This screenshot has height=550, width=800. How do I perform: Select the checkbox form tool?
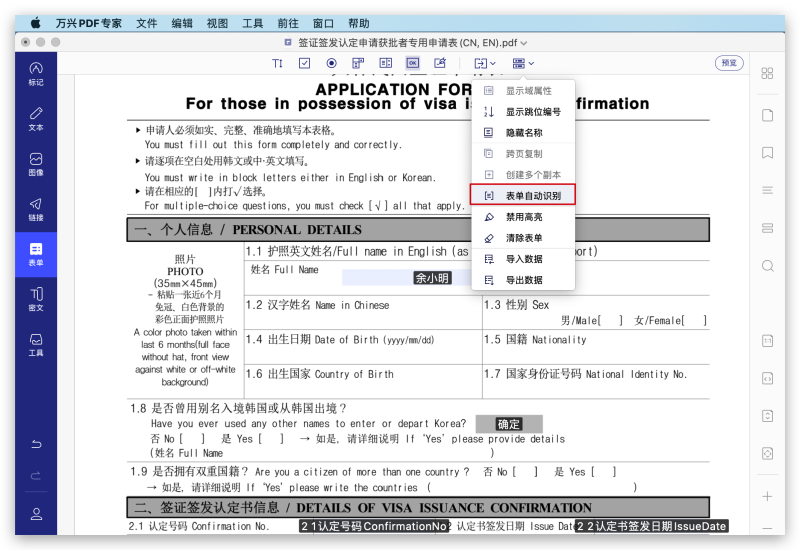pos(304,63)
